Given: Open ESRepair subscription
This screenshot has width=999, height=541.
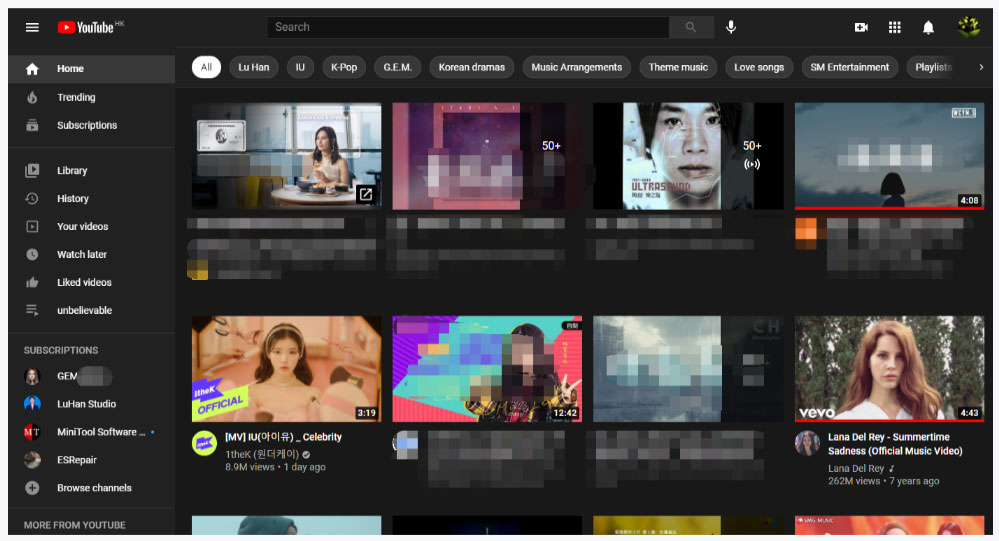Looking at the screenshot, I should 92,459.
